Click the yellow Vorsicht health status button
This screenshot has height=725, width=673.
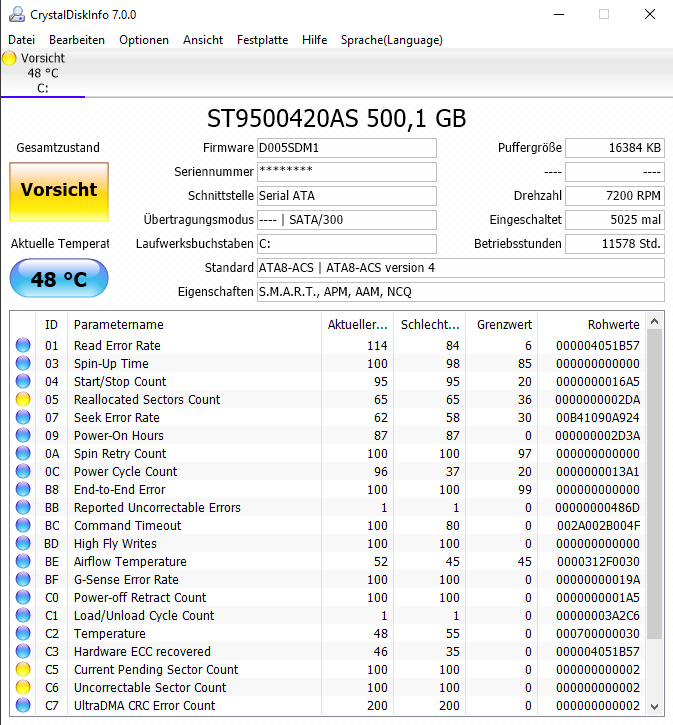click(x=59, y=191)
